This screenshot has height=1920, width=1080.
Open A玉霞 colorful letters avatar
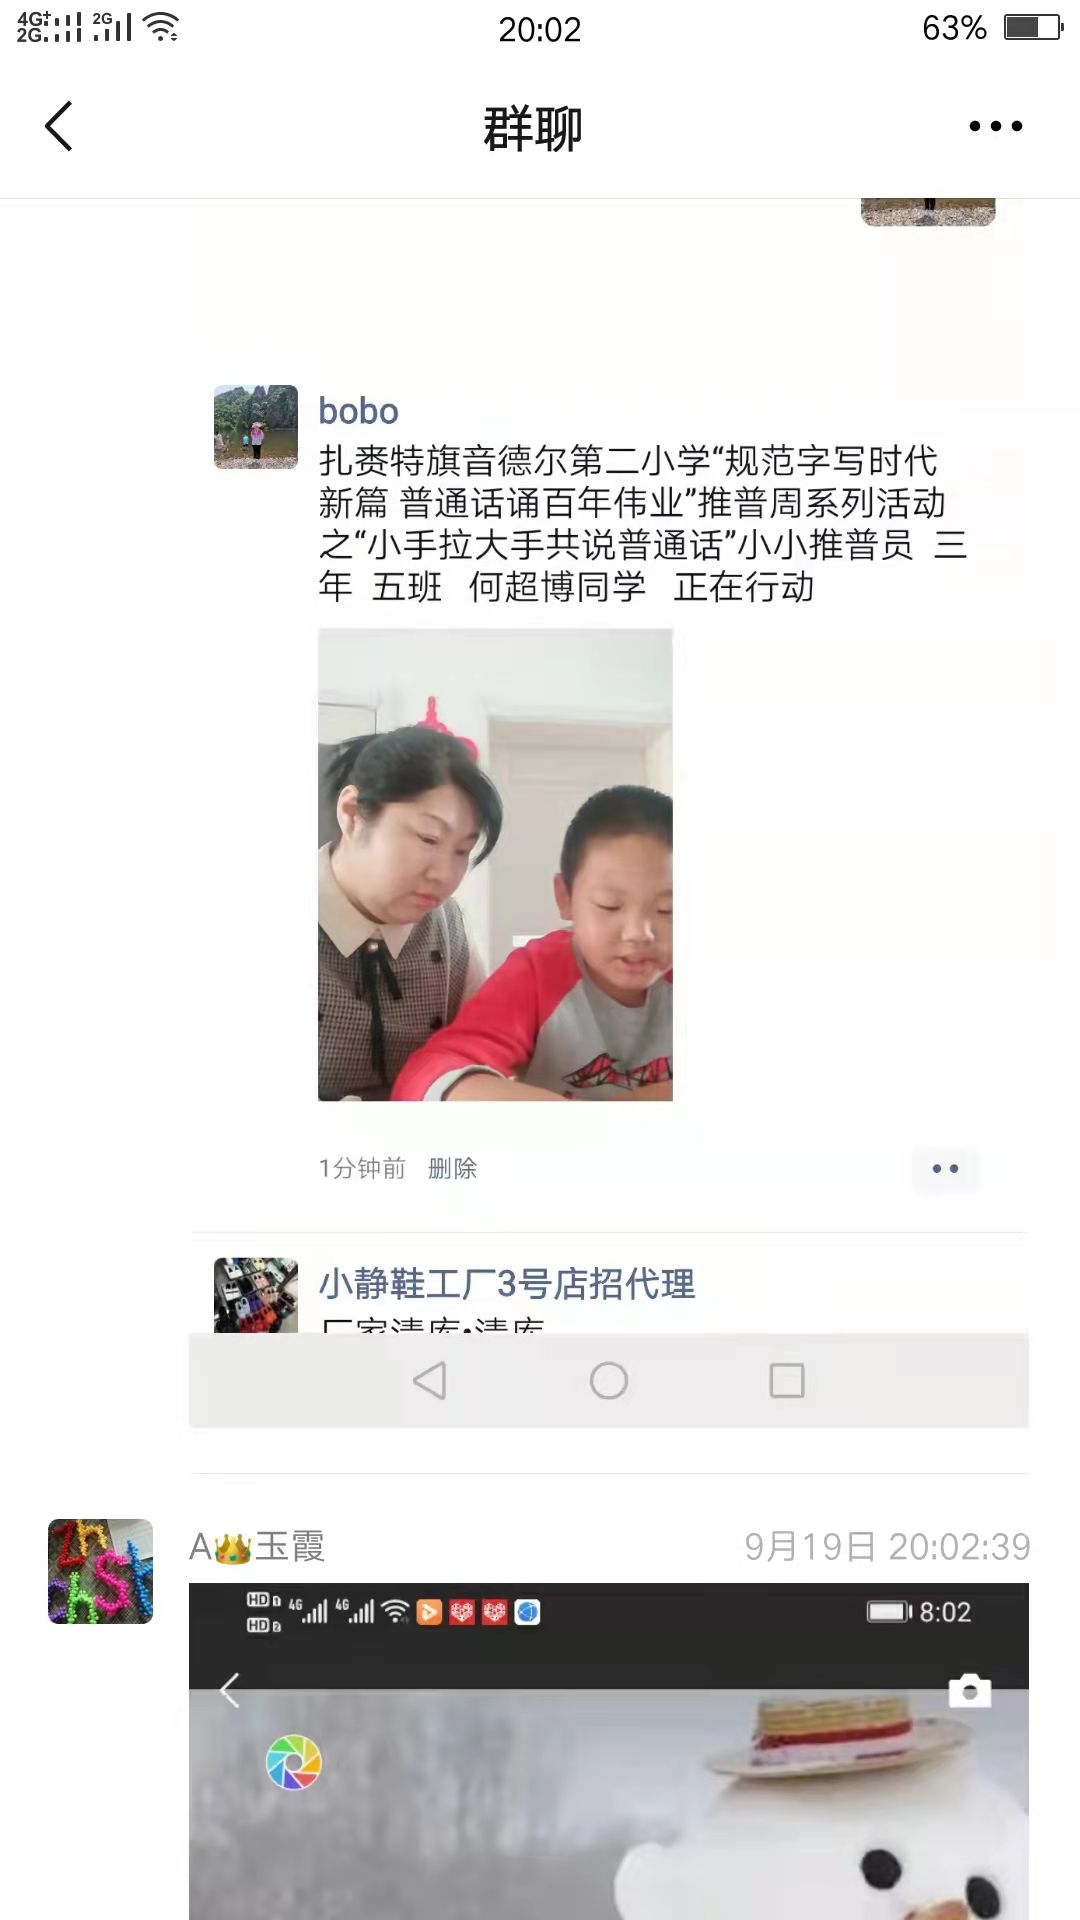tap(101, 1571)
